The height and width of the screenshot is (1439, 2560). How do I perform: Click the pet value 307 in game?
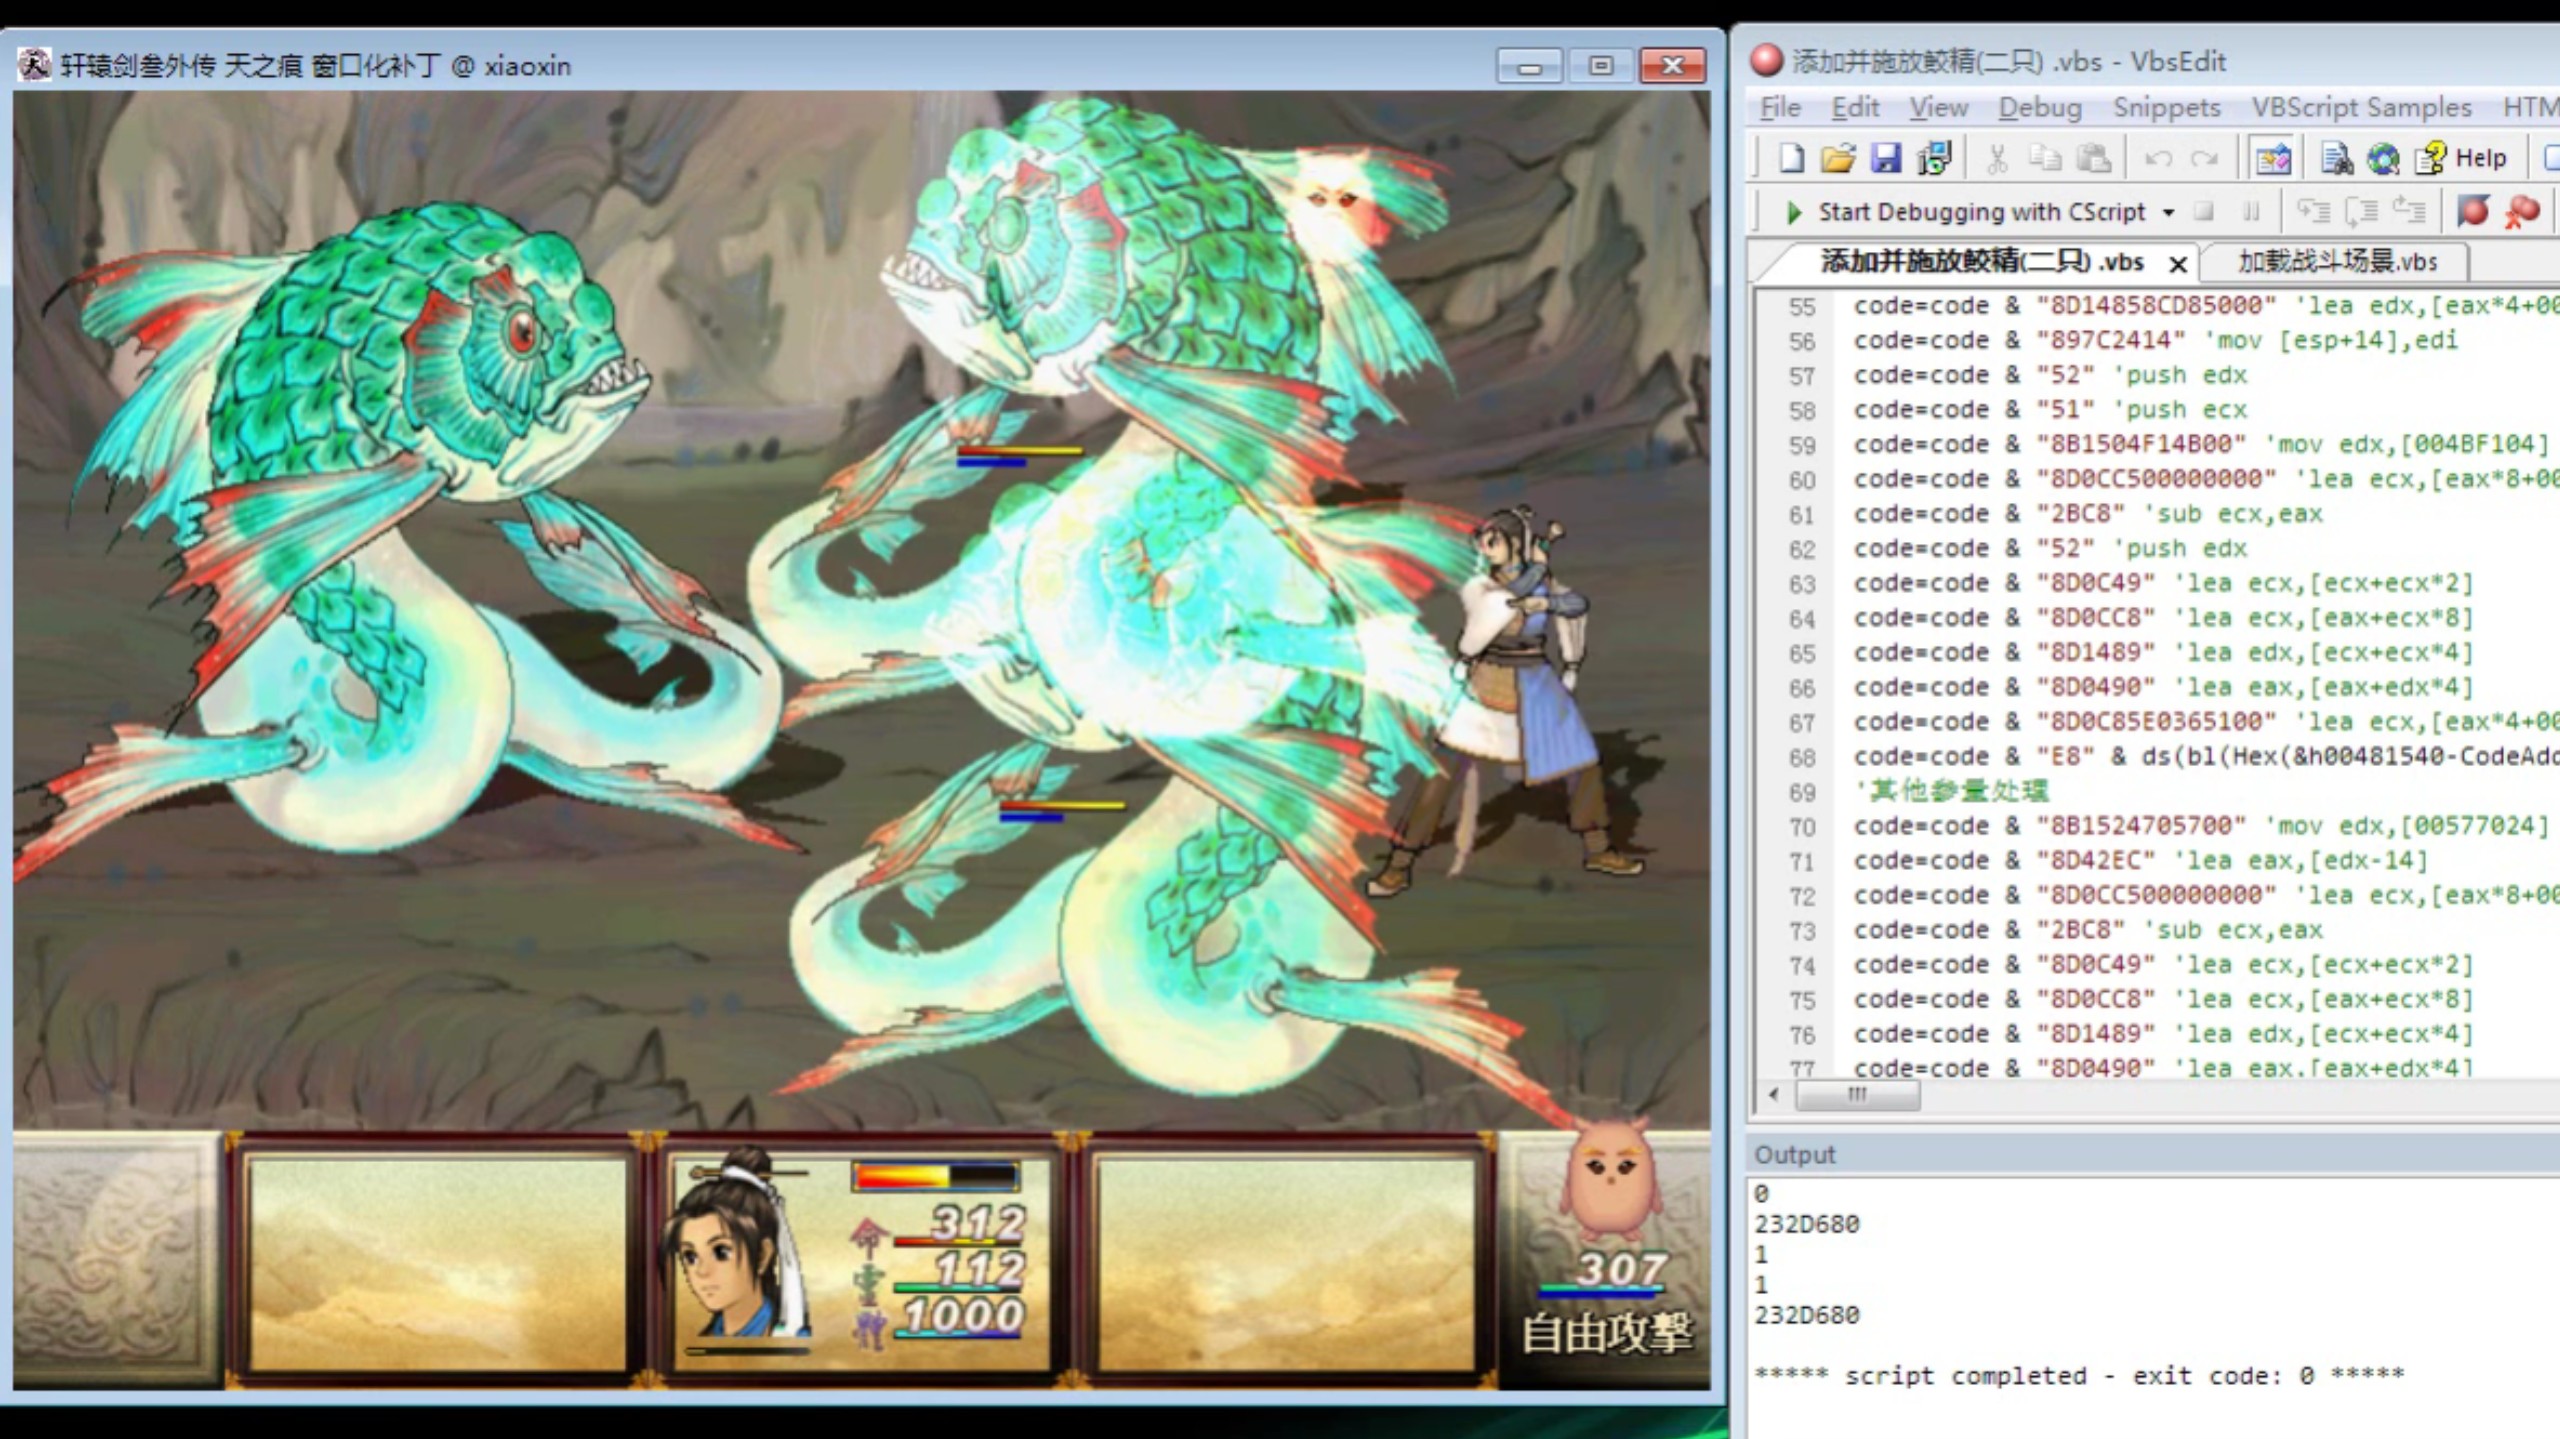click(x=1620, y=1270)
